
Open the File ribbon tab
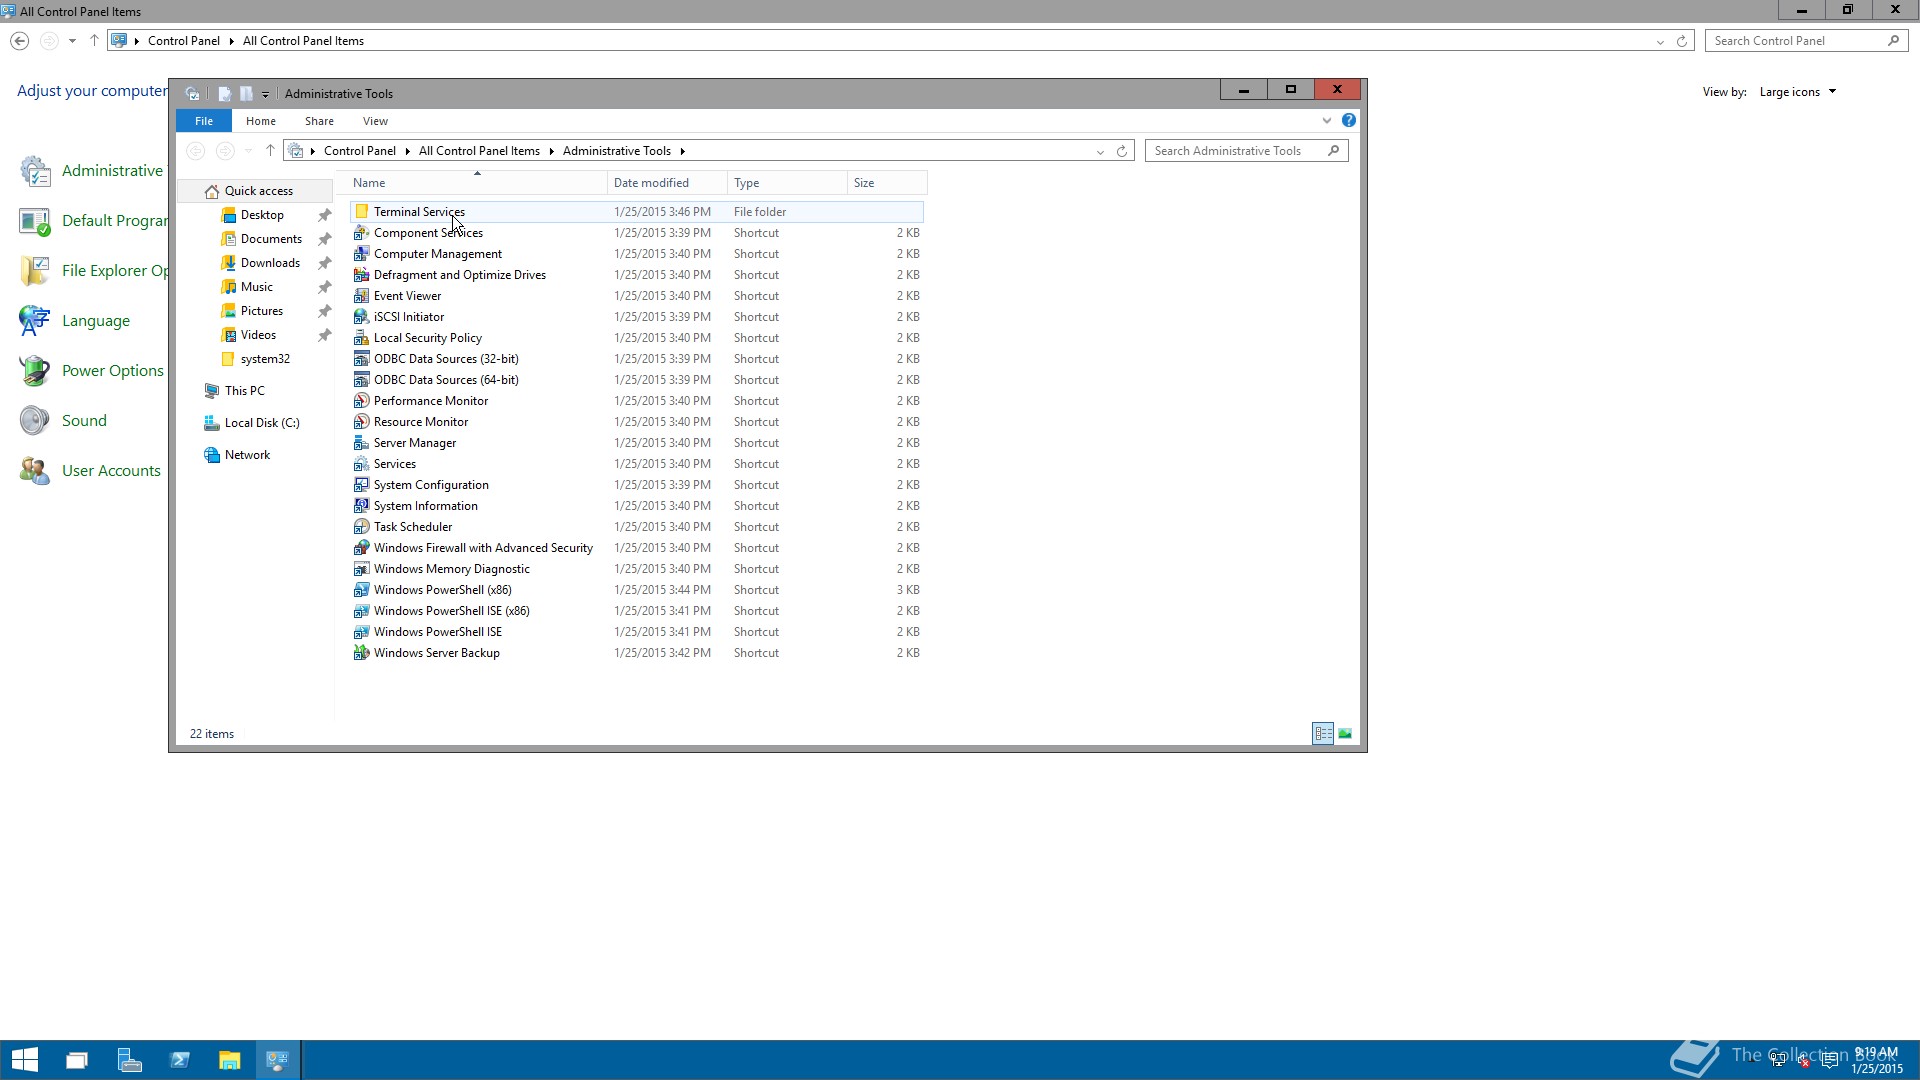[204, 121]
